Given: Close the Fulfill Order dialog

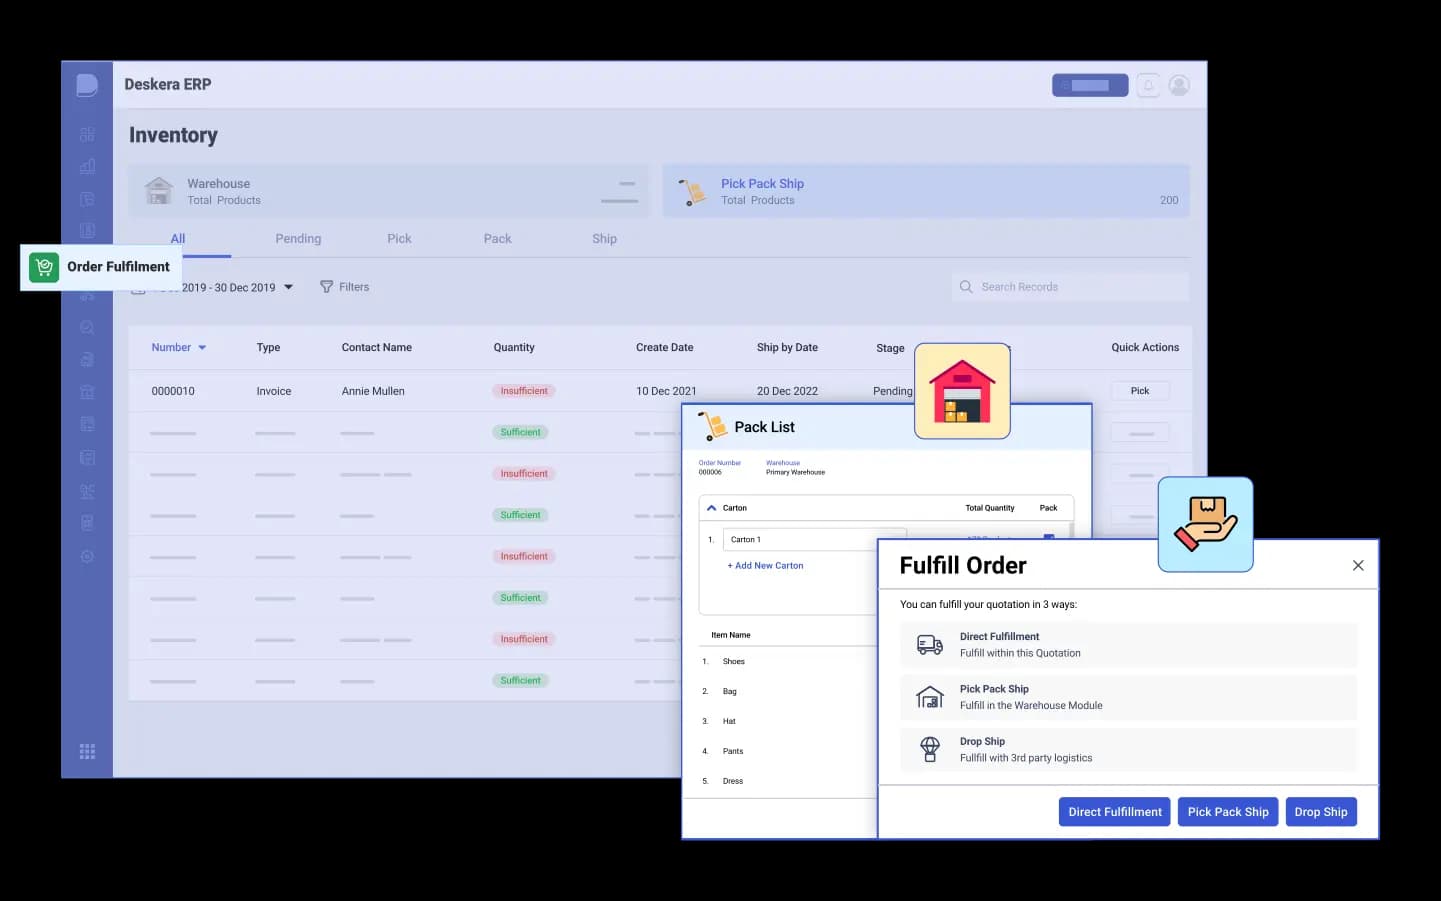Looking at the screenshot, I should coord(1358,566).
